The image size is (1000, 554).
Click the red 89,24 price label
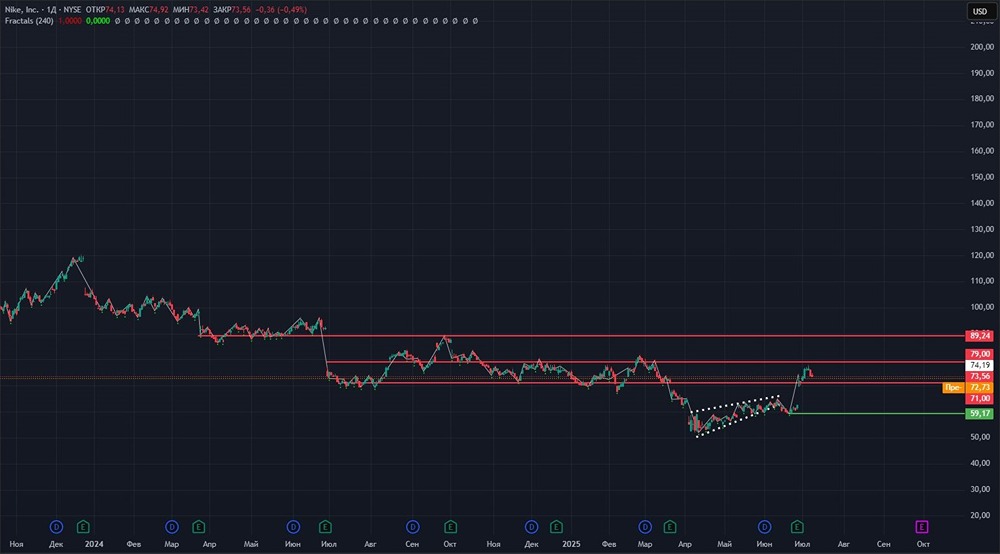pyautogui.click(x=980, y=335)
